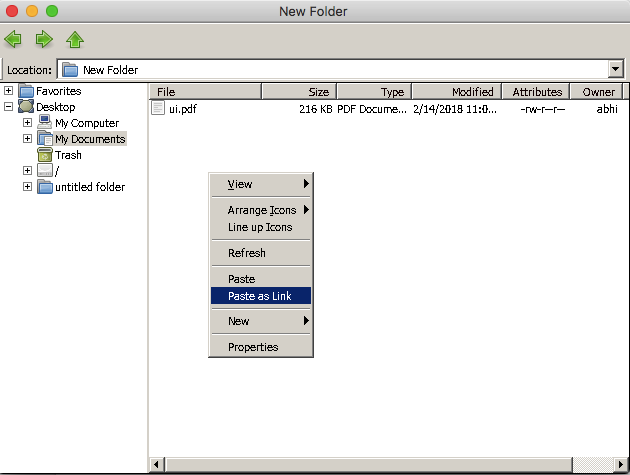Expand the Favorites tree node
The image size is (630, 475).
(x=9, y=91)
